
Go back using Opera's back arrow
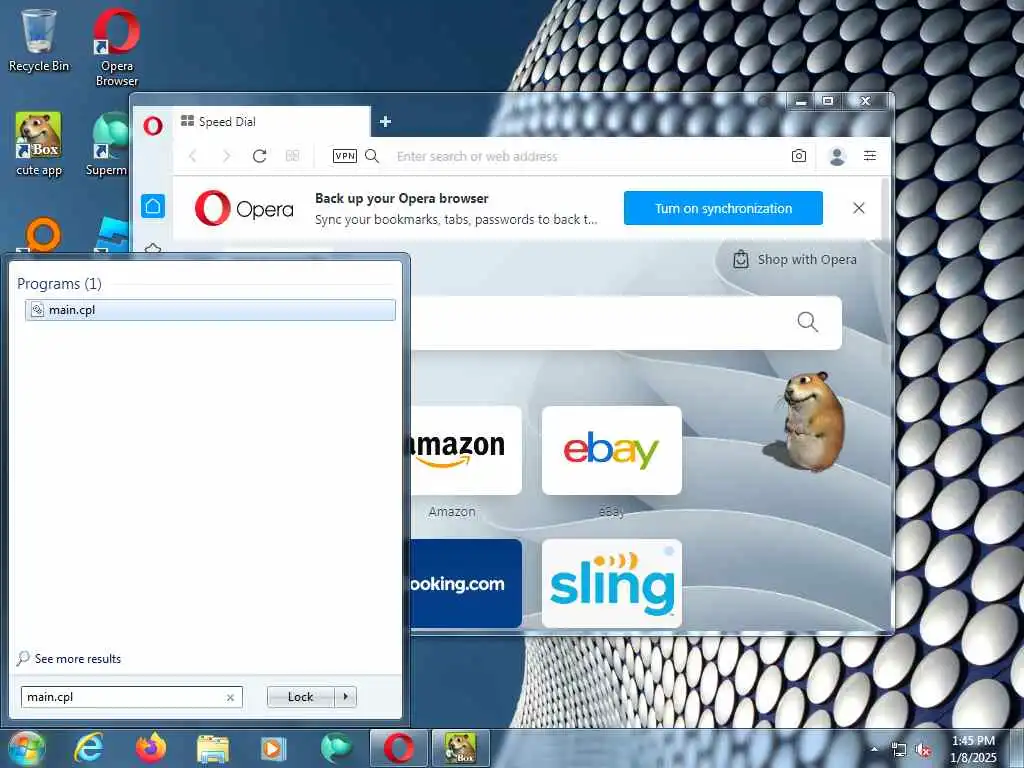pos(193,156)
